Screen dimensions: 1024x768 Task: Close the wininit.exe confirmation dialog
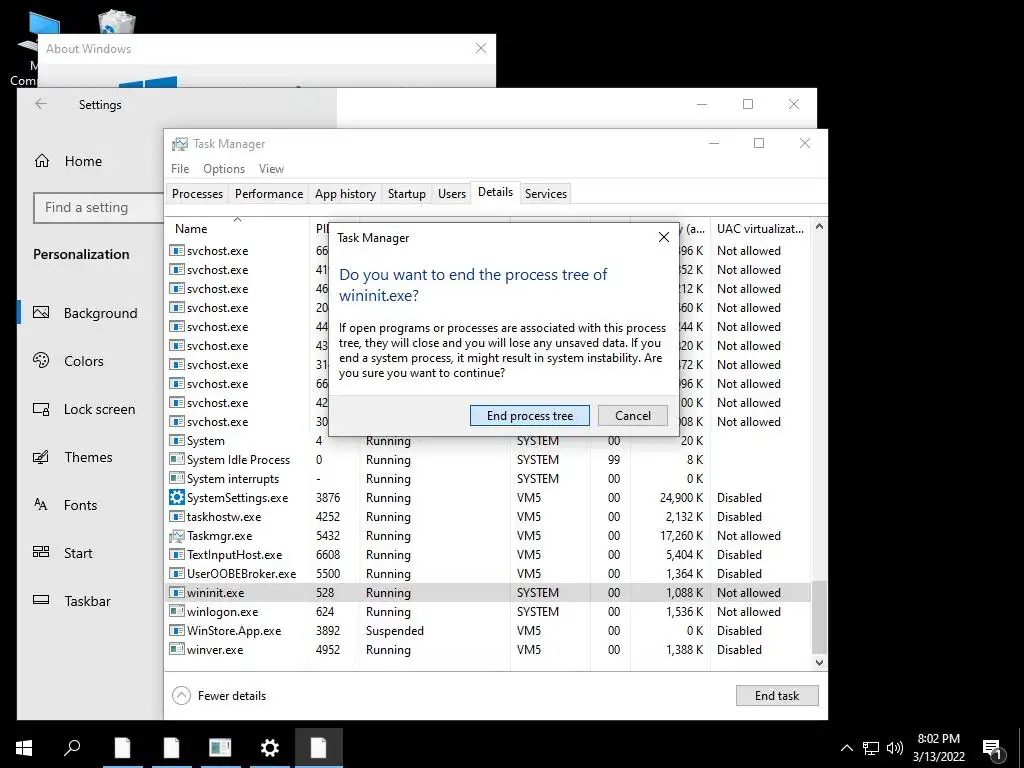coord(664,237)
